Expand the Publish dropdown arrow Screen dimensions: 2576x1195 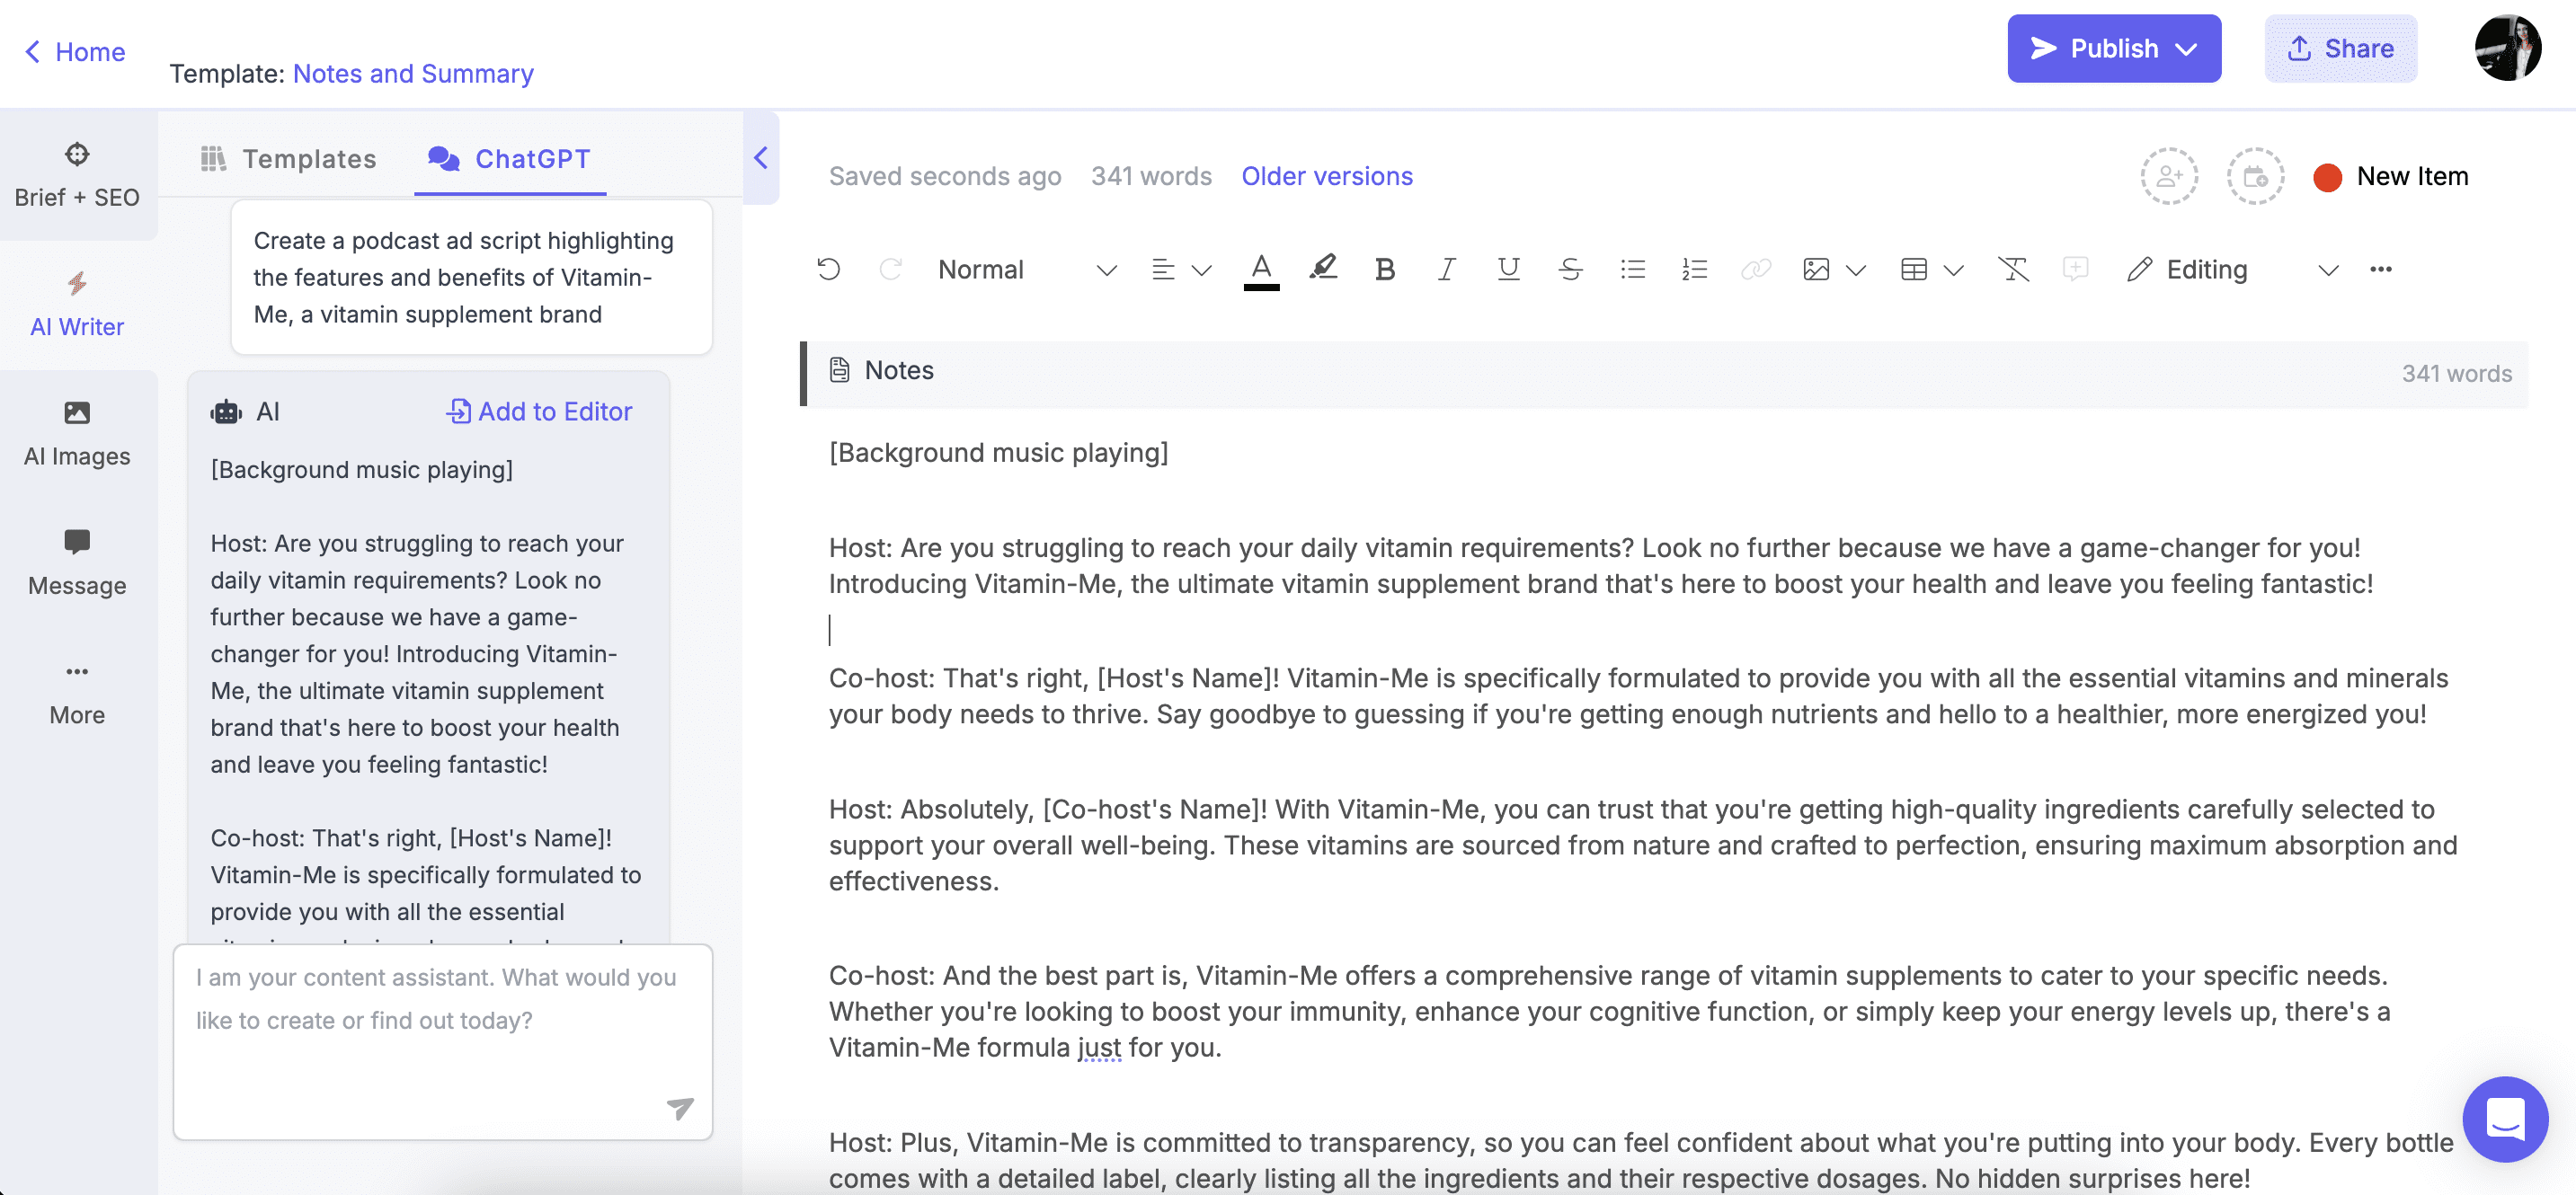pyautogui.click(x=2187, y=49)
